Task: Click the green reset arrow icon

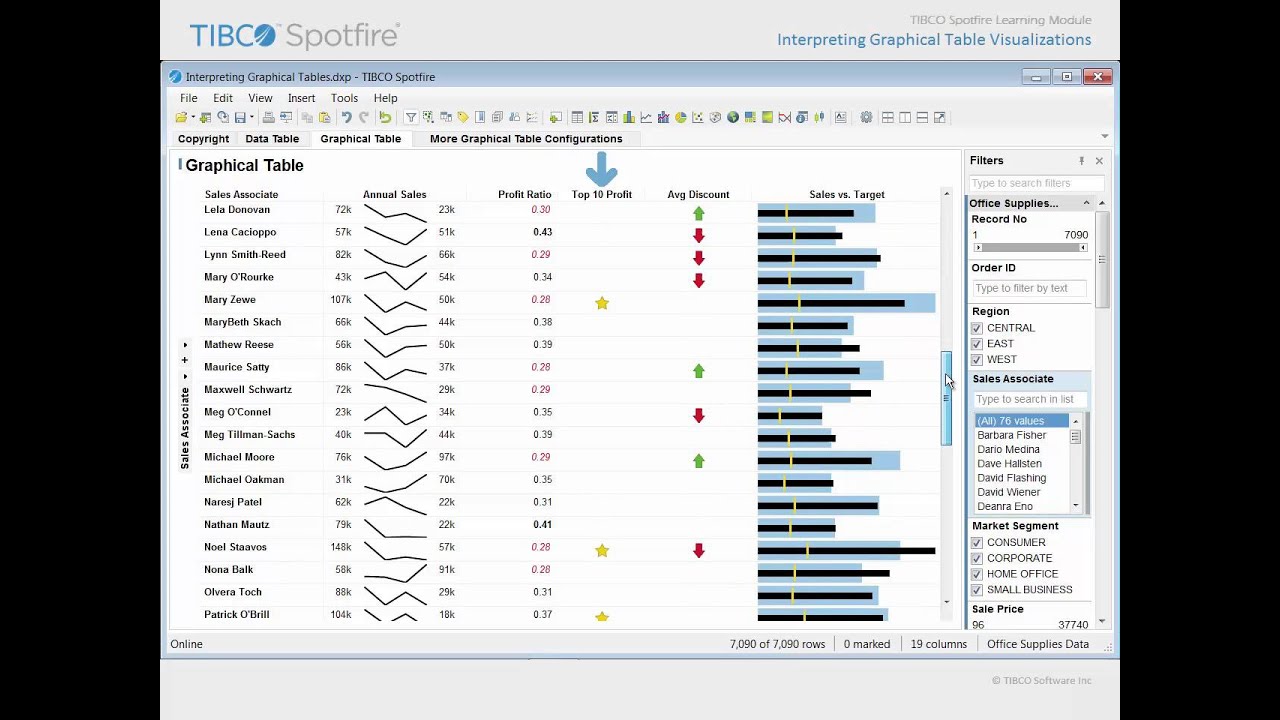Action: pyautogui.click(x=385, y=117)
